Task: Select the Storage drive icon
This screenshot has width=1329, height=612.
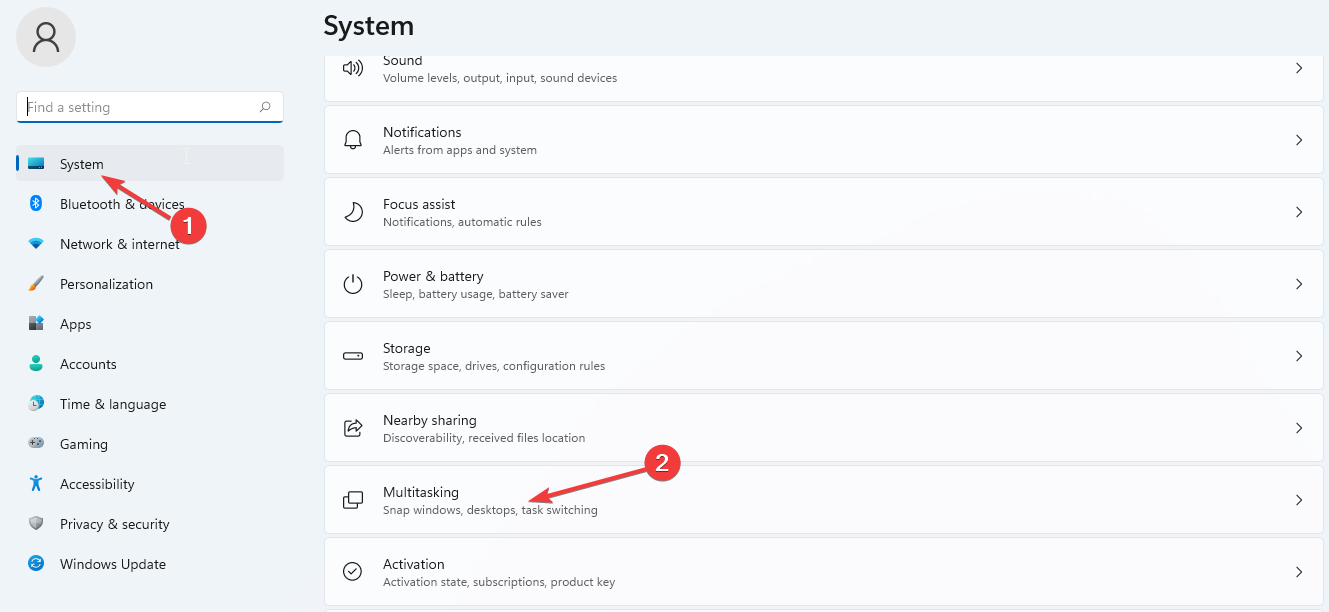Action: [352, 355]
